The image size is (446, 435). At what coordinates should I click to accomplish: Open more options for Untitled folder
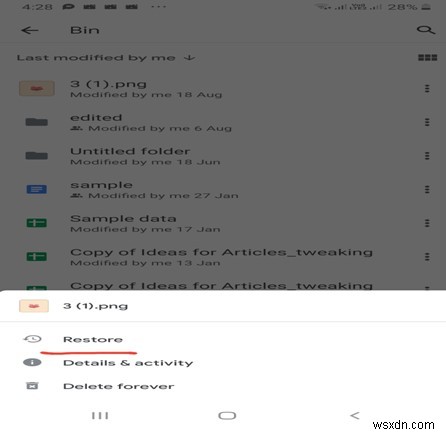click(427, 156)
